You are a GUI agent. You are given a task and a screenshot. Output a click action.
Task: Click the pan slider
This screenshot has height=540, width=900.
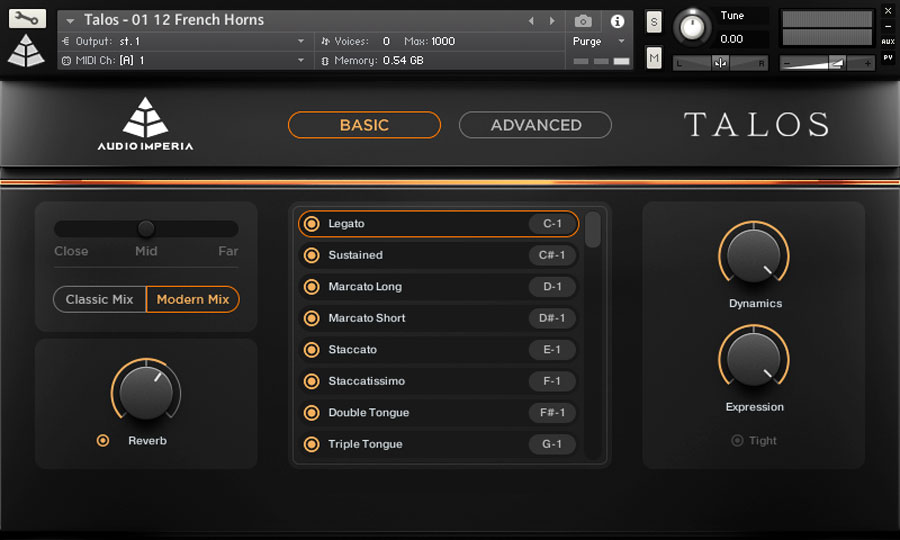[720, 63]
